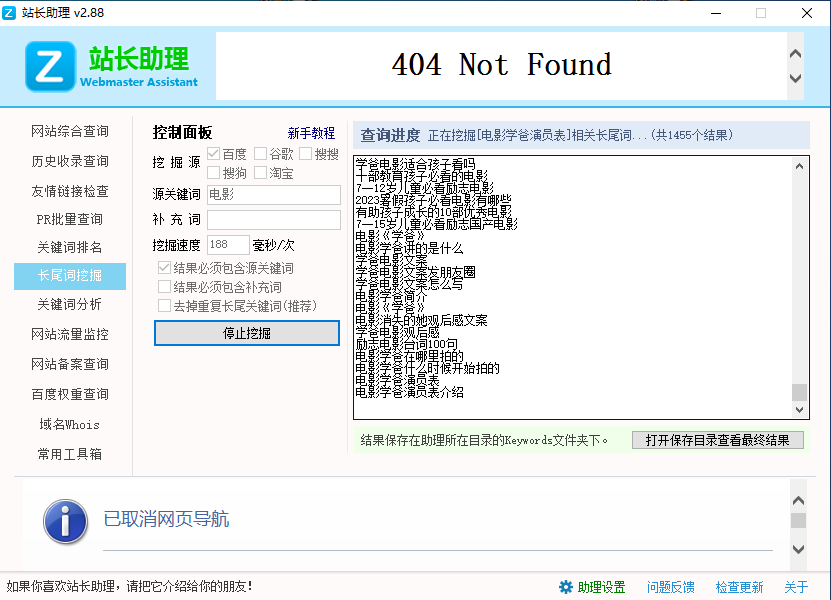
Task: Toggle the 谷歌 mining source checkbox
Action: click(261, 154)
